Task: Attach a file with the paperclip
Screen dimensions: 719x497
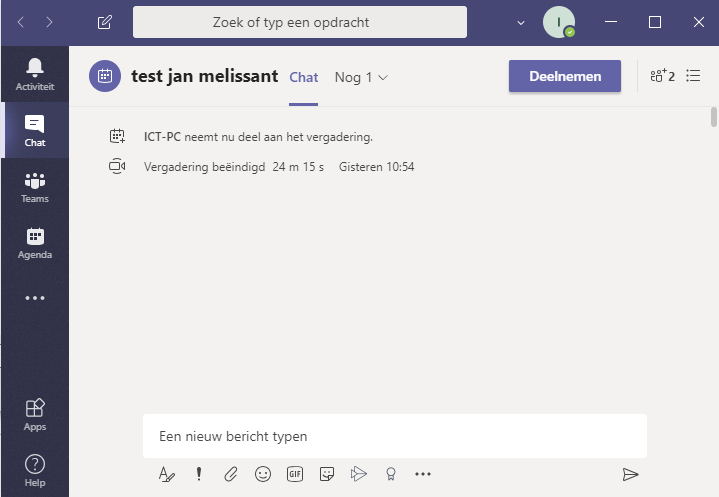Action: point(231,474)
